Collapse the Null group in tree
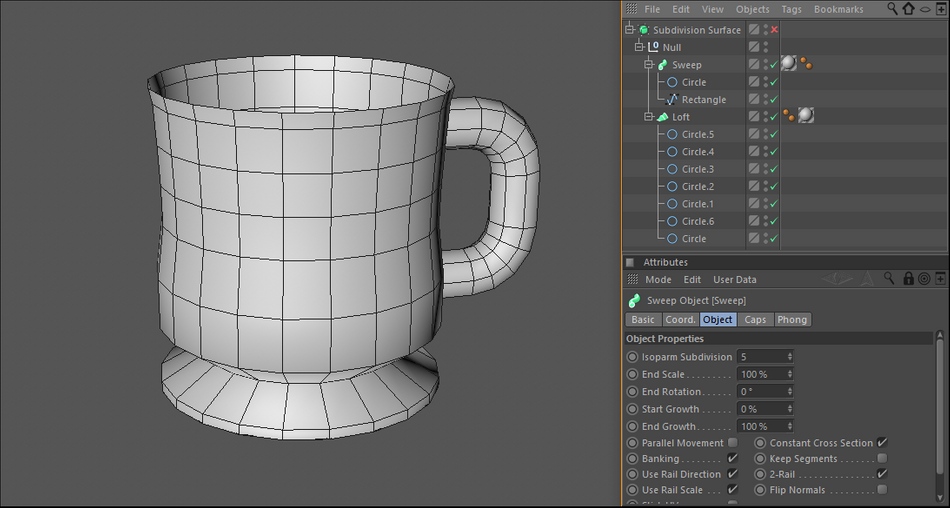Screen dimensions: 950x508 (x=639, y=47)
